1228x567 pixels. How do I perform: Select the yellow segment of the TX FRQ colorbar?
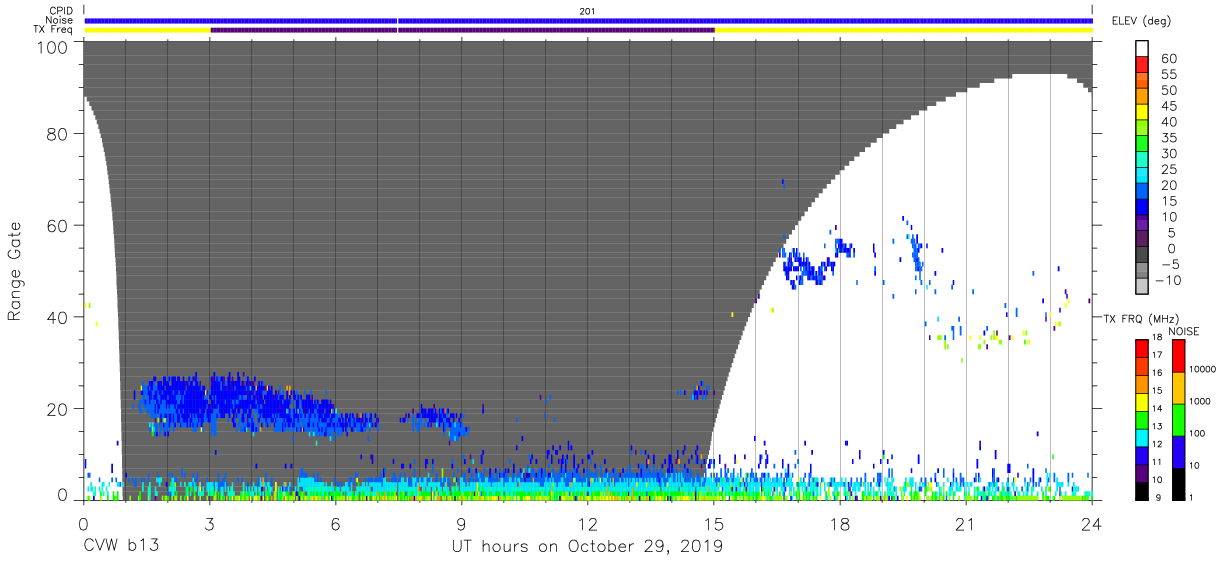(x=1142, y=401)
